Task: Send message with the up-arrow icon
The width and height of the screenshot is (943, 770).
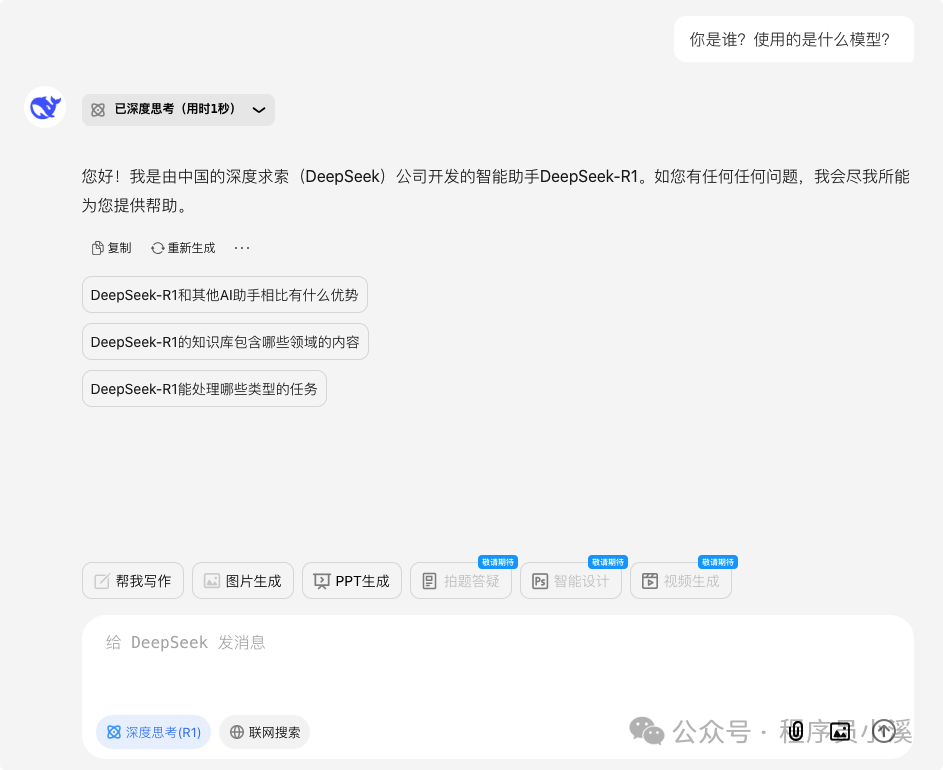Action: click(x=883, y=731)
